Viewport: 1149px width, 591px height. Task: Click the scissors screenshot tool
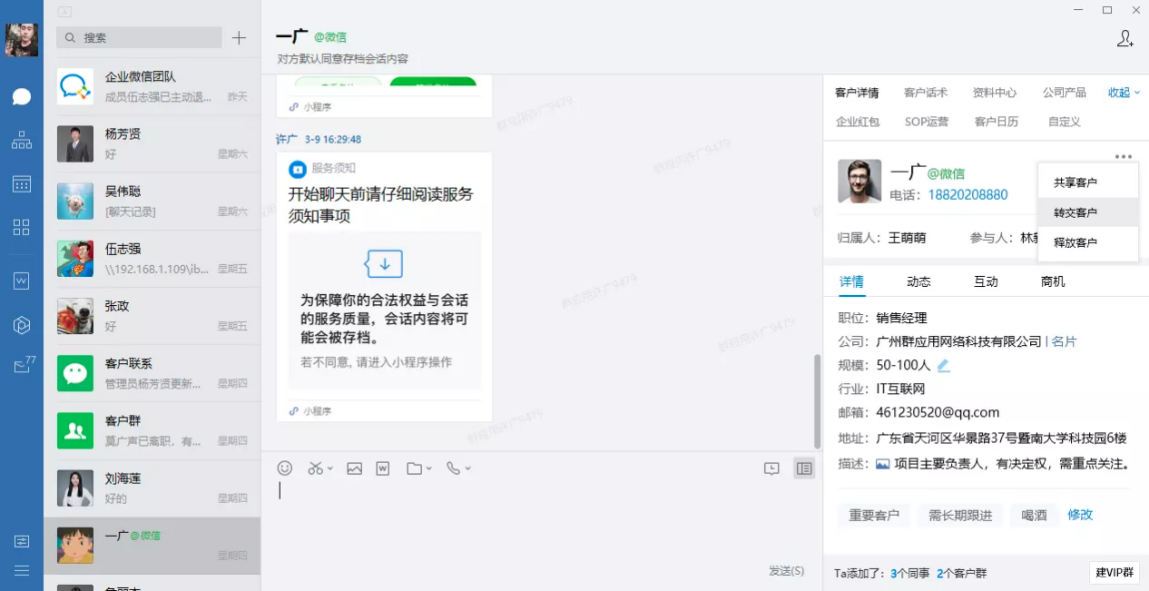click(315, 468)
